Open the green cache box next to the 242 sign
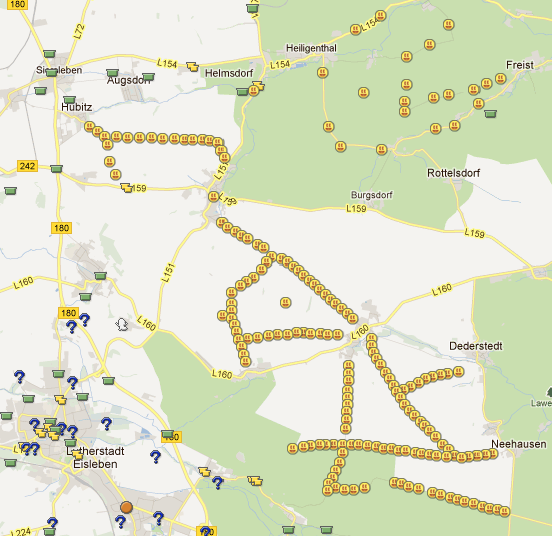The width and height of the screenshot is (552, 536). click(x=56, y=169)
